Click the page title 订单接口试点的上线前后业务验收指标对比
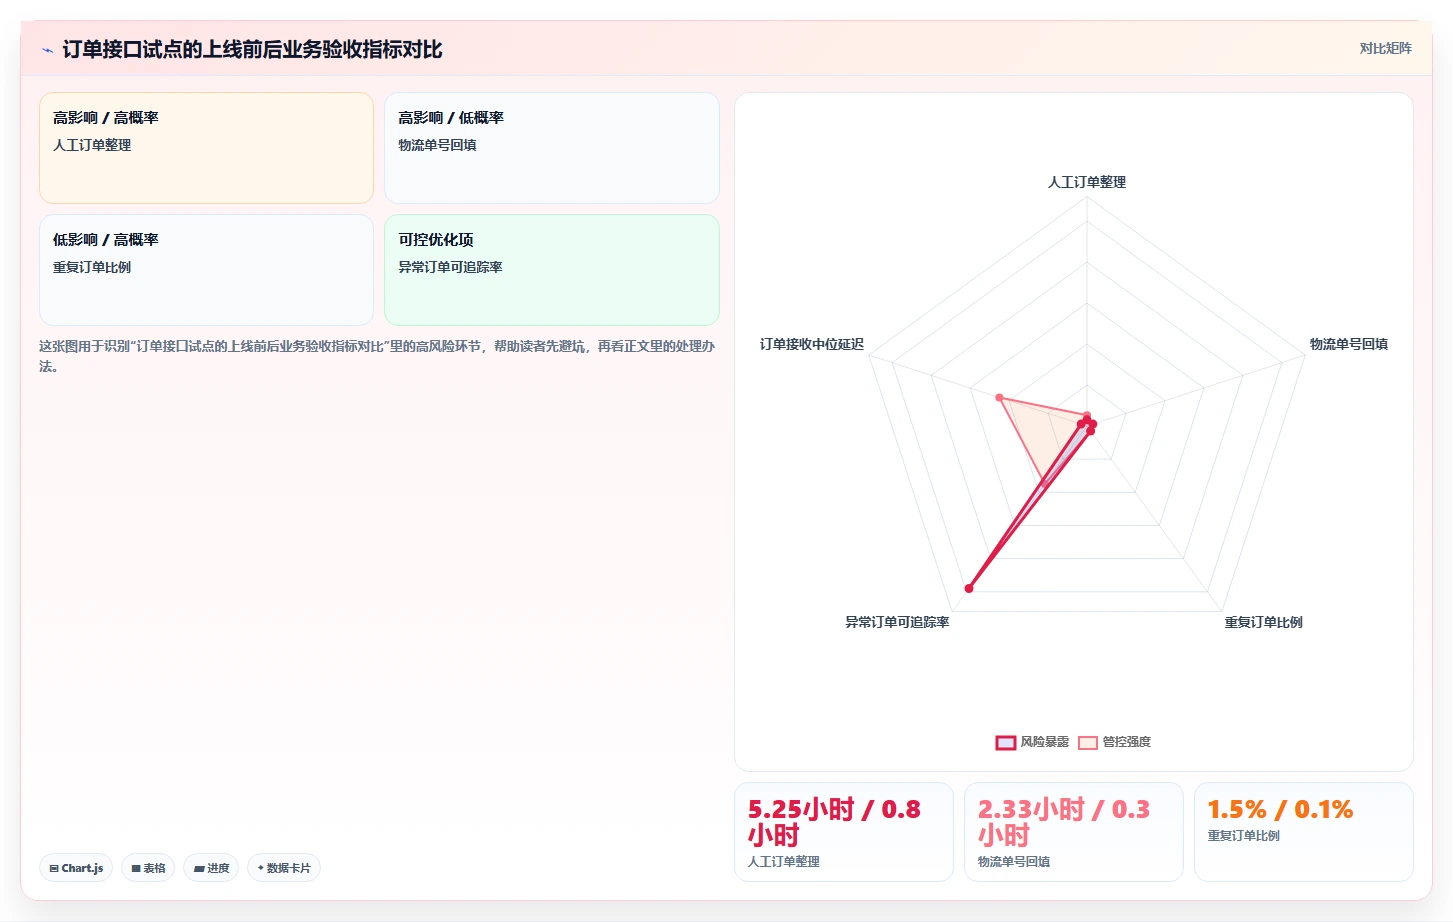 (252, 50)
